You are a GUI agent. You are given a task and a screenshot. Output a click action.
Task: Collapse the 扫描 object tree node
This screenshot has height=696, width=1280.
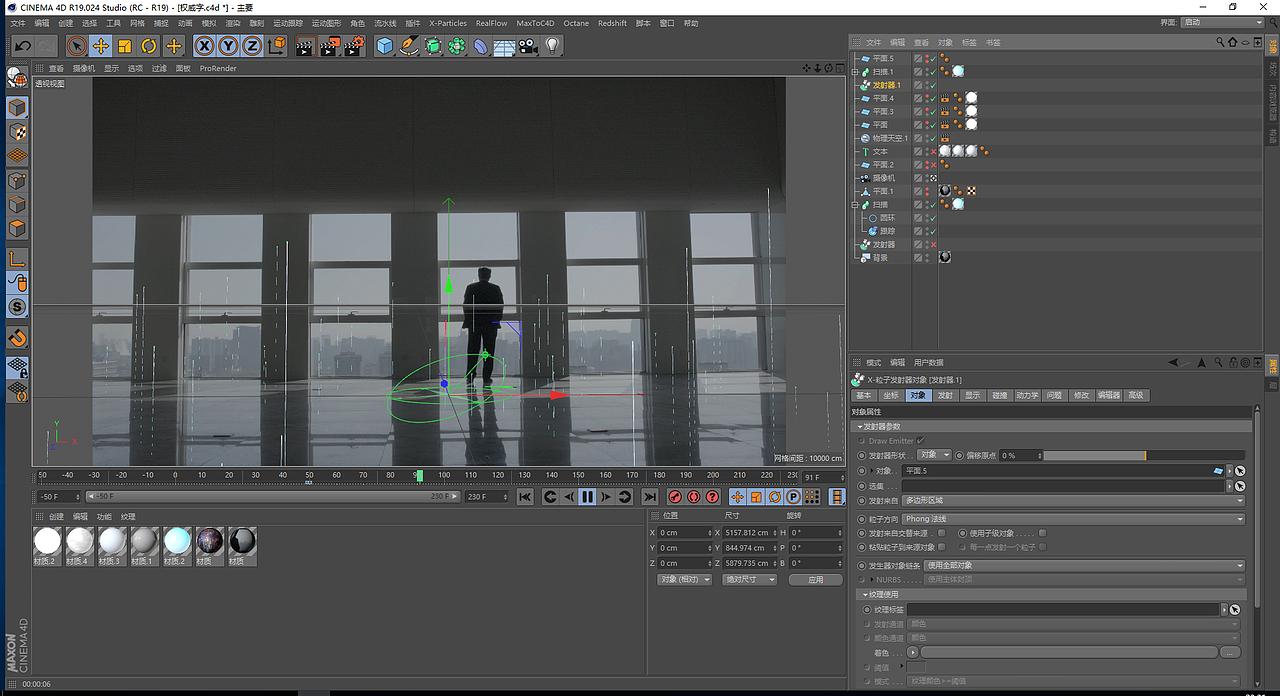[x=854, y=205]
